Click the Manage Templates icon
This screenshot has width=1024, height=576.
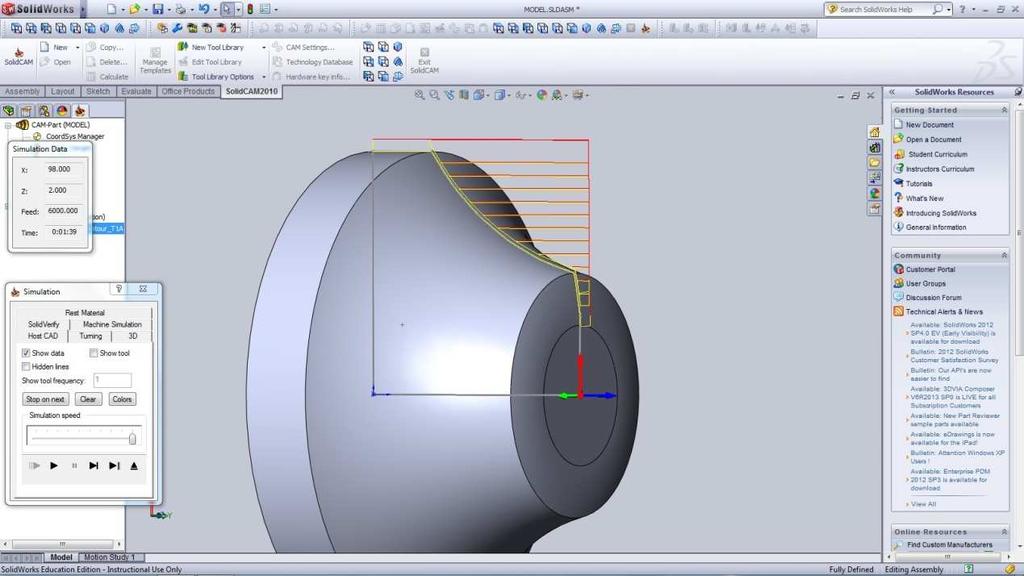155,52
